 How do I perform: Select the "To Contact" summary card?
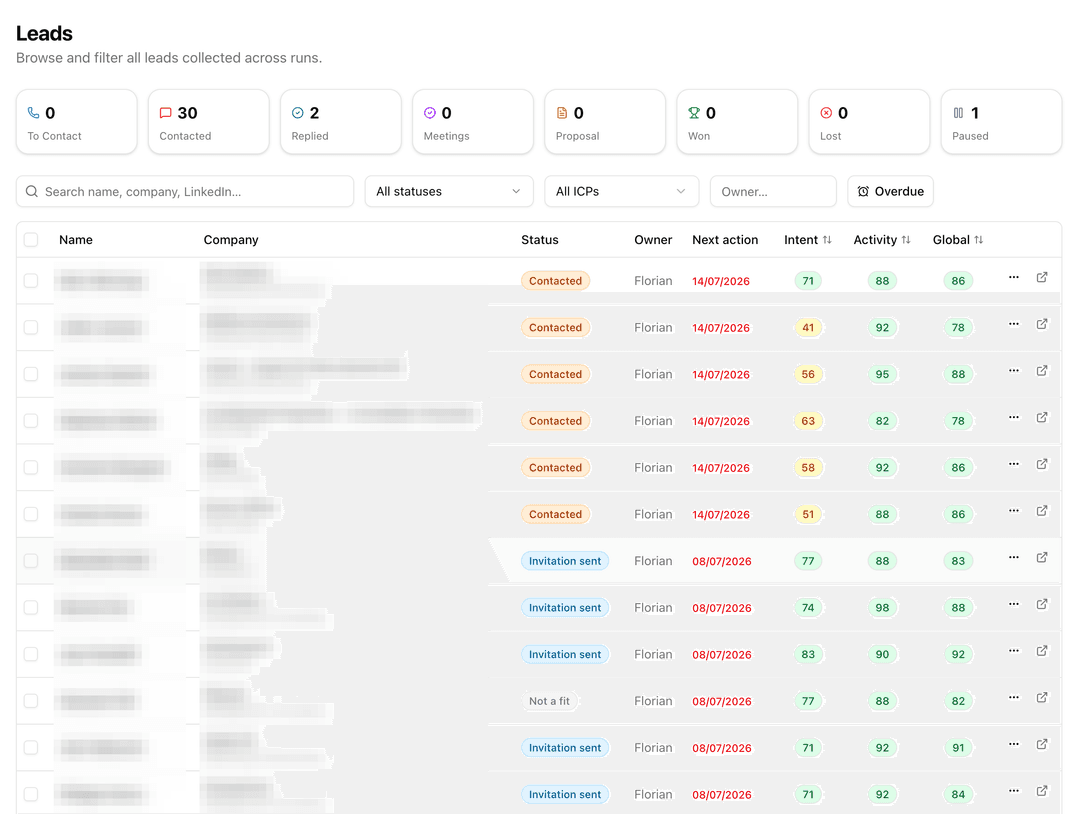(x=76, y=122)
